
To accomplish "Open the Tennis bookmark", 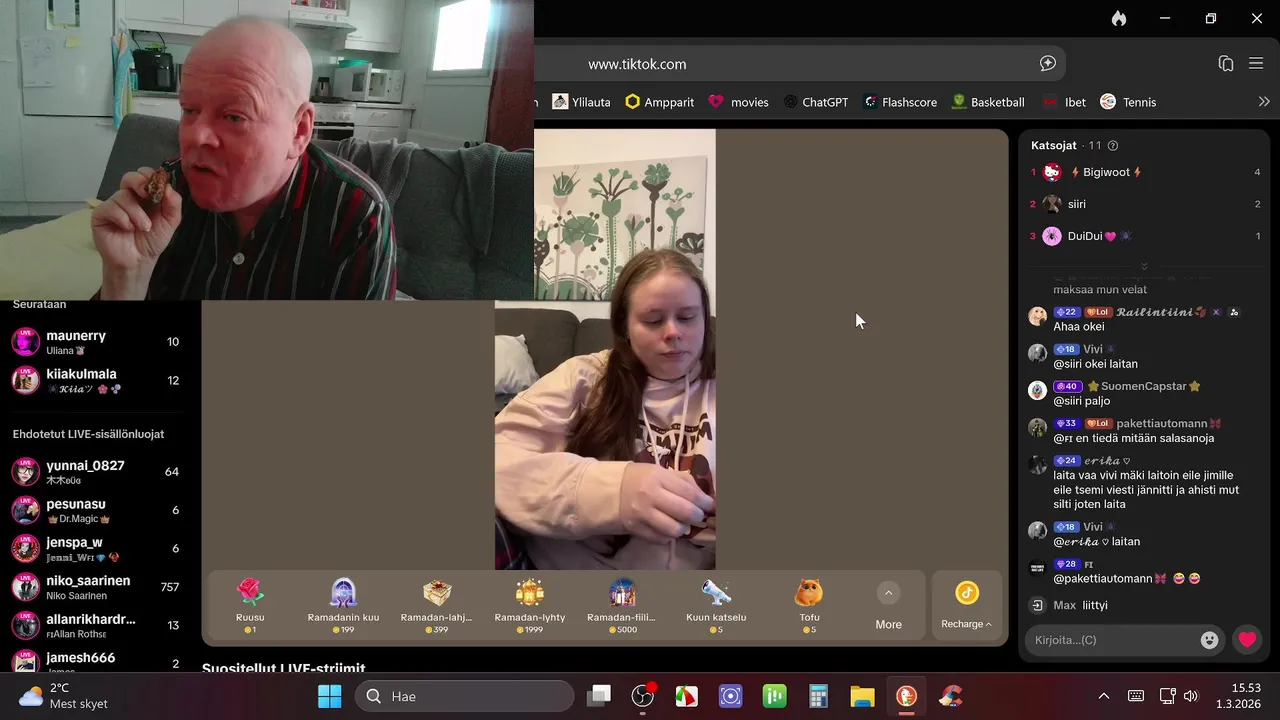I will tap(1128, 102).
